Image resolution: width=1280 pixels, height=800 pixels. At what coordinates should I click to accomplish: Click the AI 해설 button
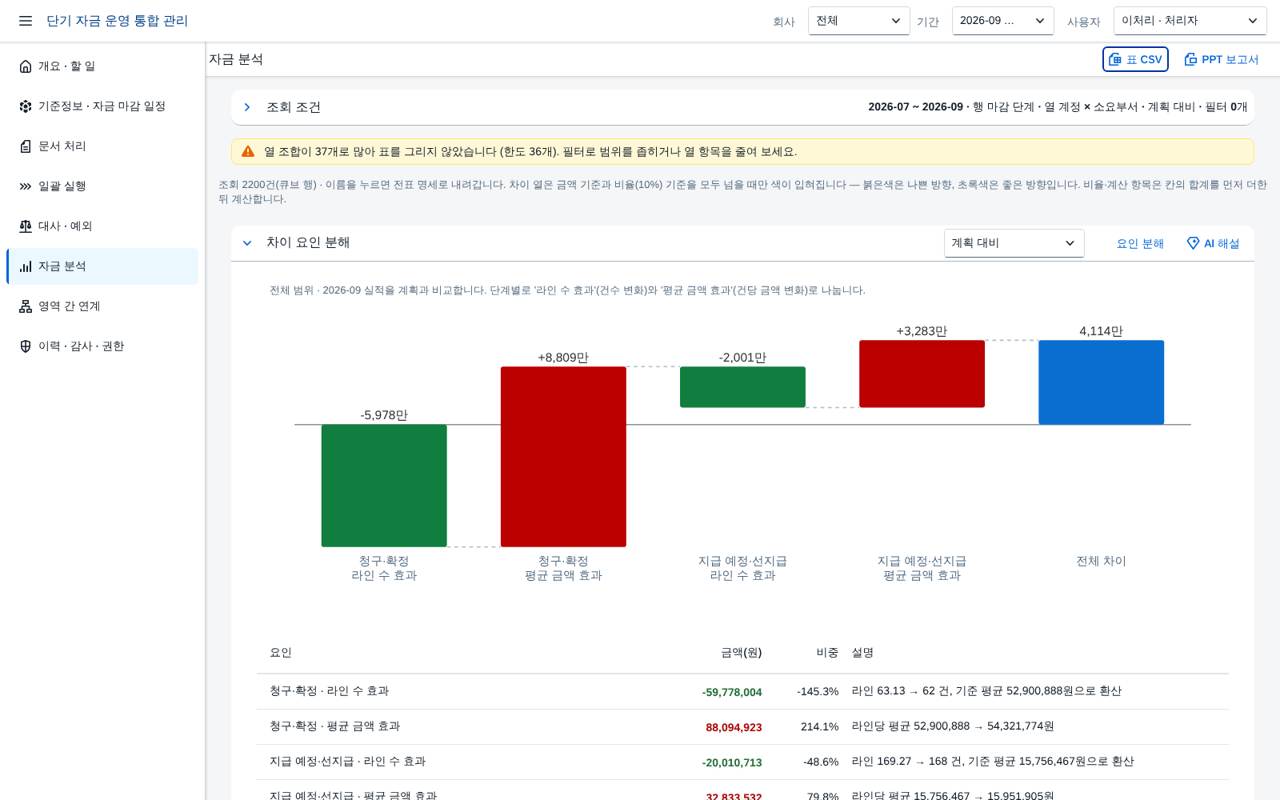(x=1213, y=243)
